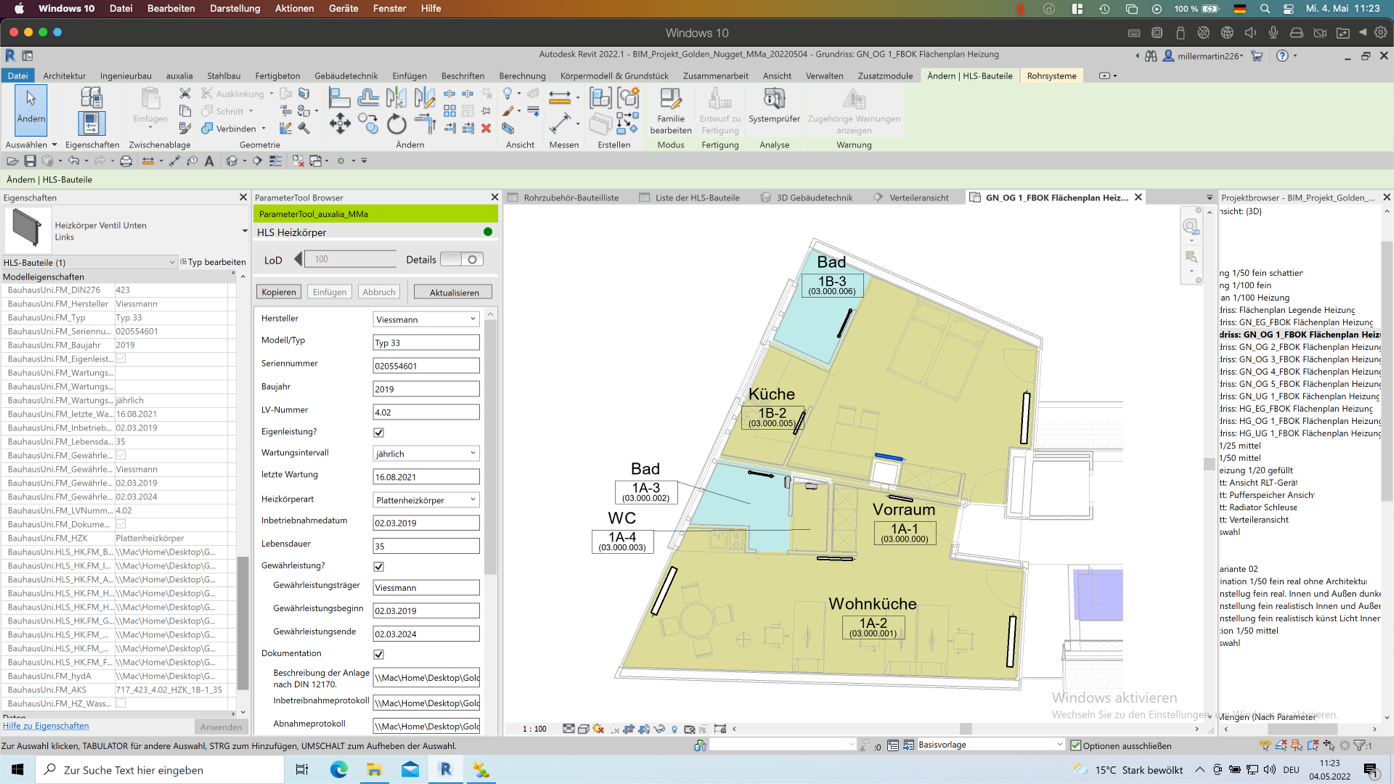Select the Ändern arrow tool
The image size is (1394, 784).
31,108
